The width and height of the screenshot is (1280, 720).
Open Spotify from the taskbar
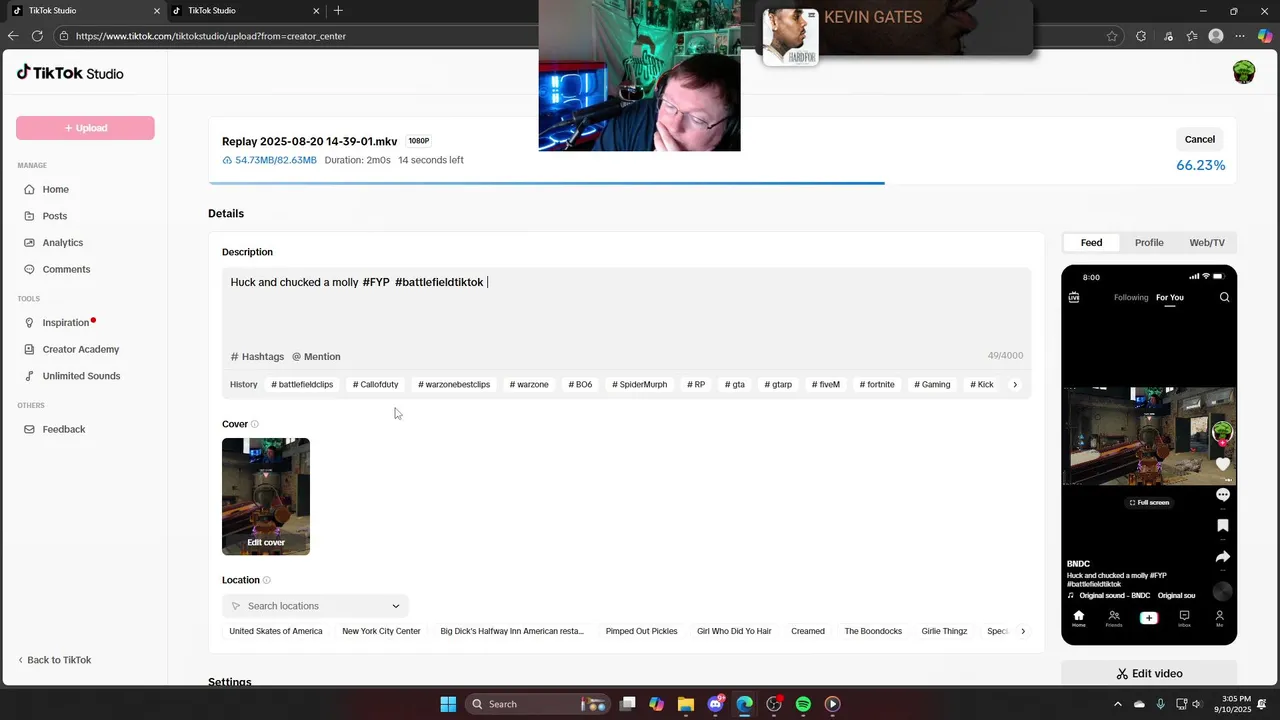pos(803,704)
